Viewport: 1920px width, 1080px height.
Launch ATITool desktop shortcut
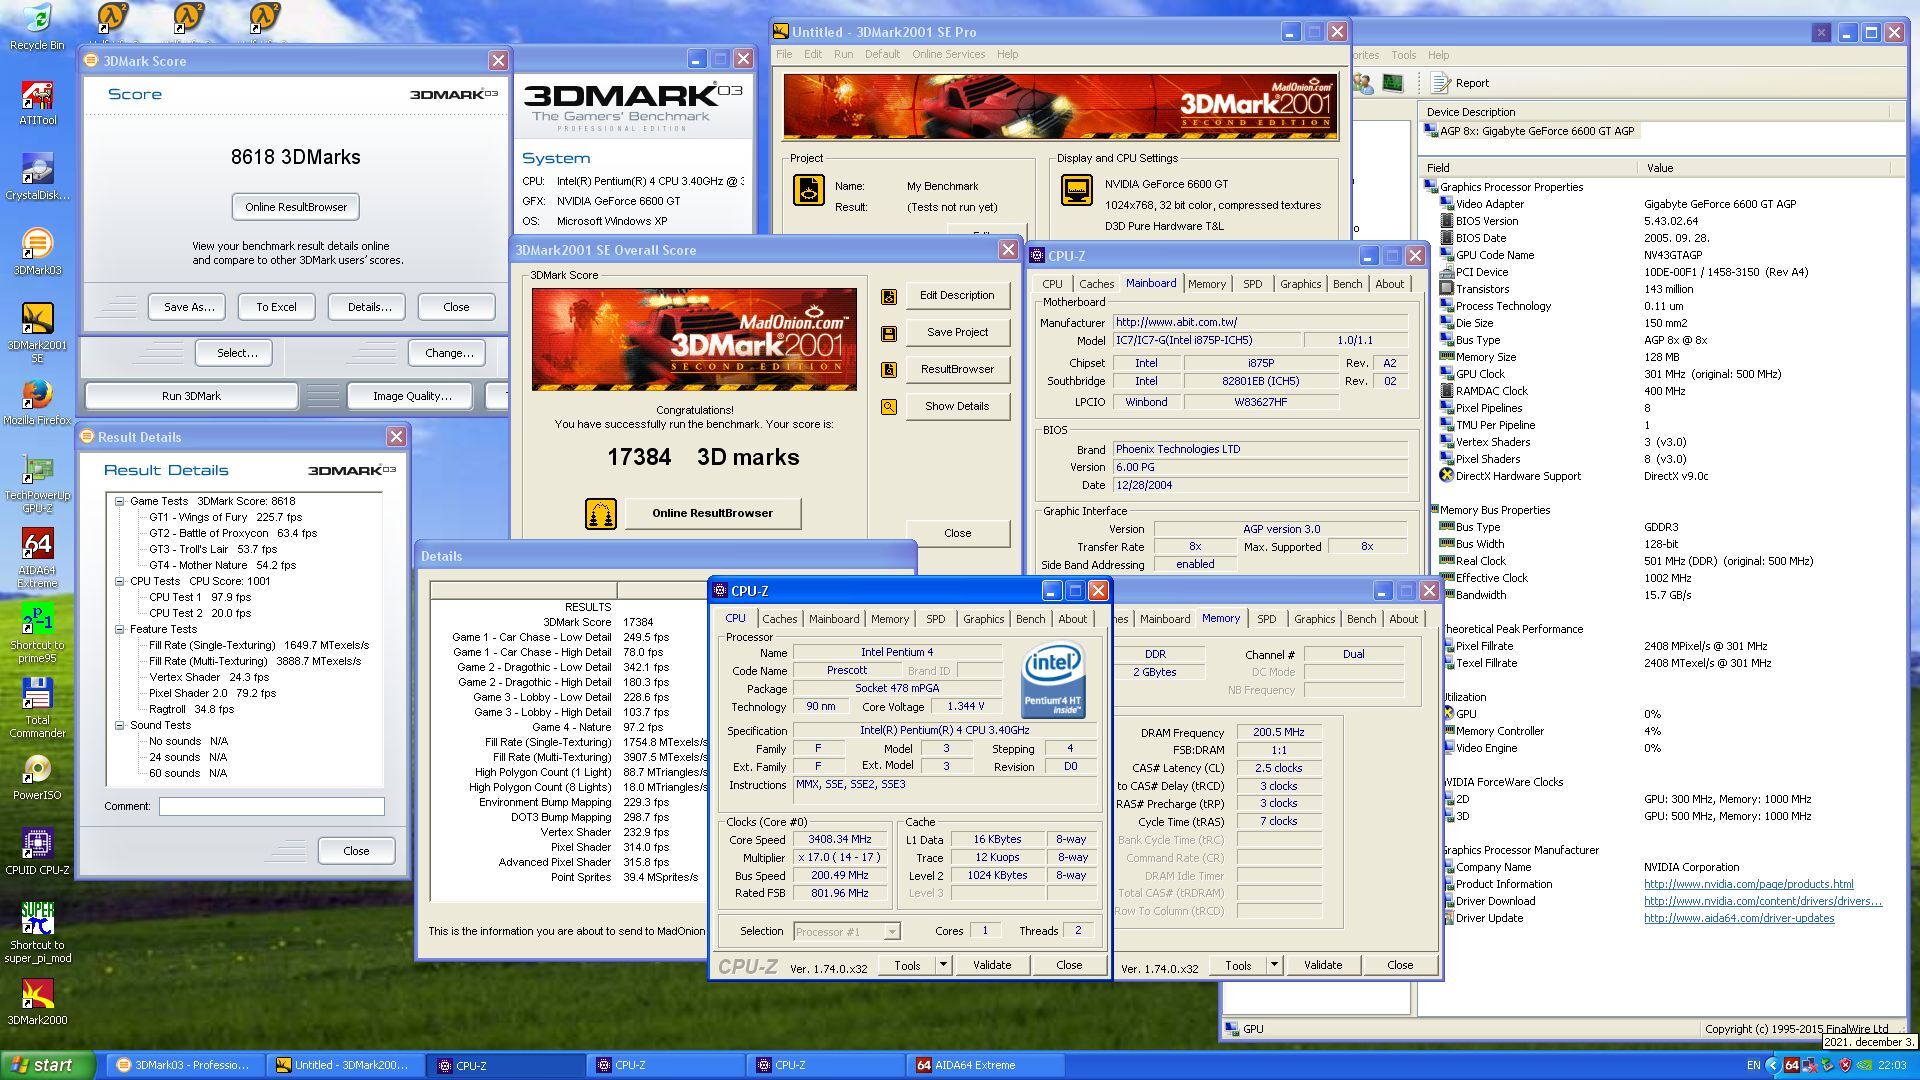(x=37, y=102)
